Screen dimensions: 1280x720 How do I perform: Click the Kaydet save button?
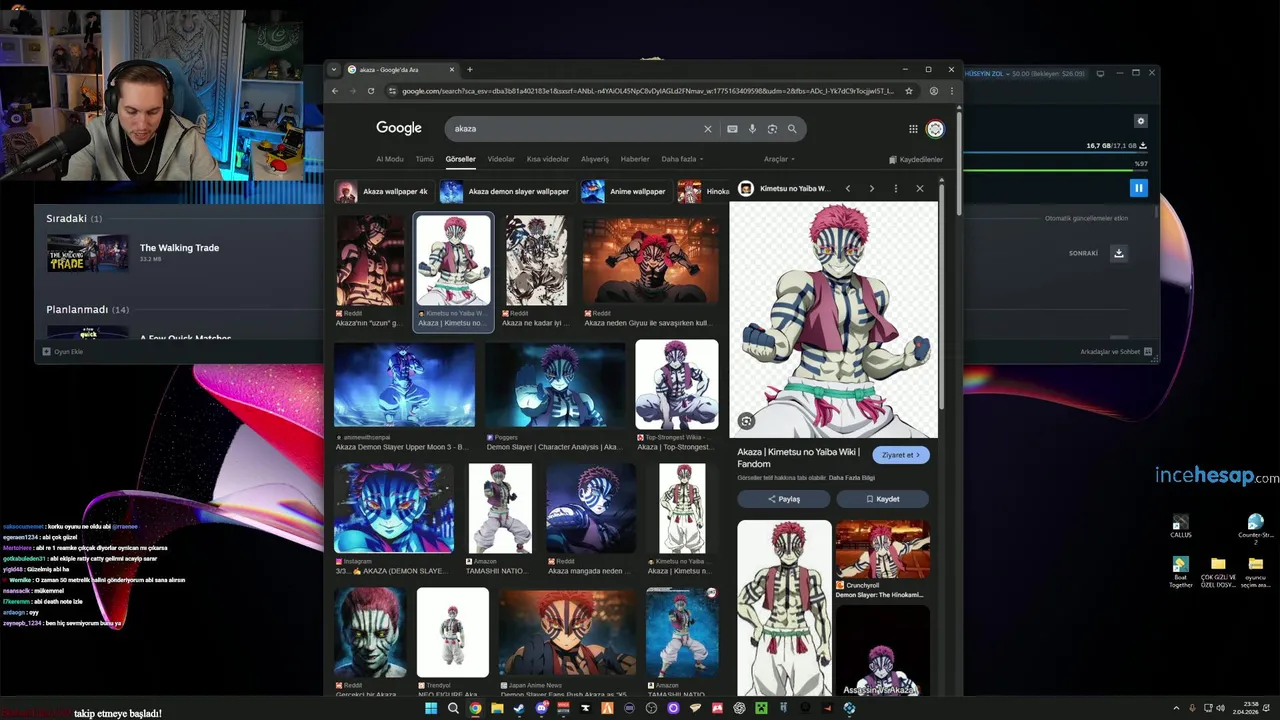pyautogui.click(x=883, y=499)
